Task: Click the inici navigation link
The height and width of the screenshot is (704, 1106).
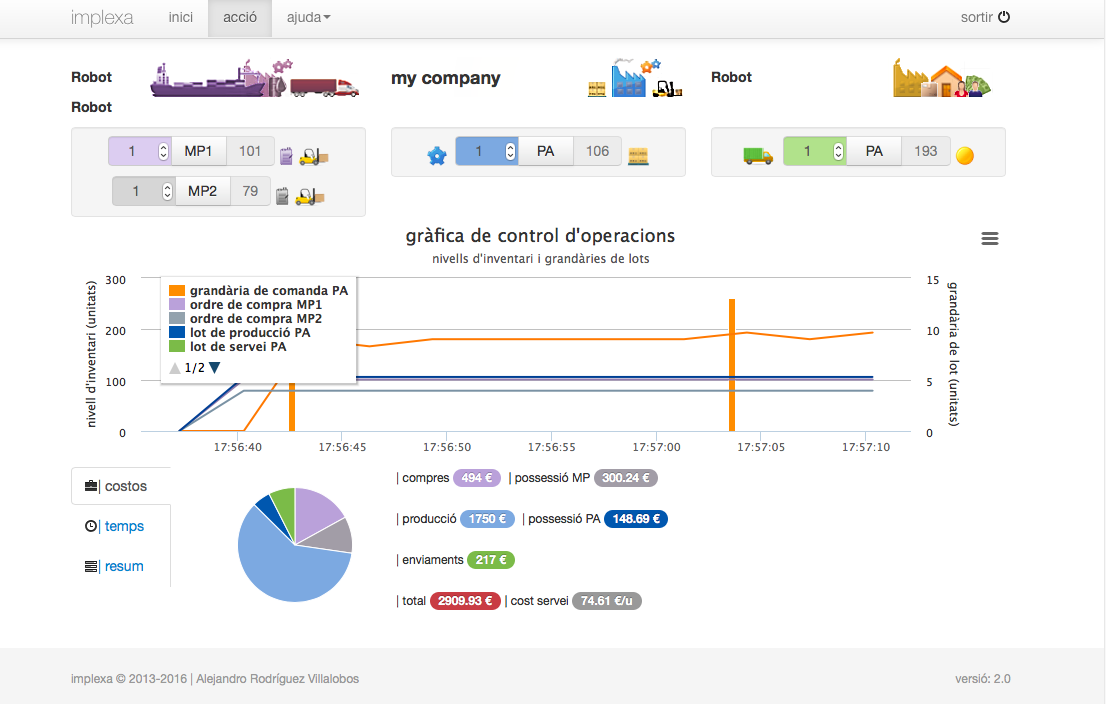Action: click(180, 17)
